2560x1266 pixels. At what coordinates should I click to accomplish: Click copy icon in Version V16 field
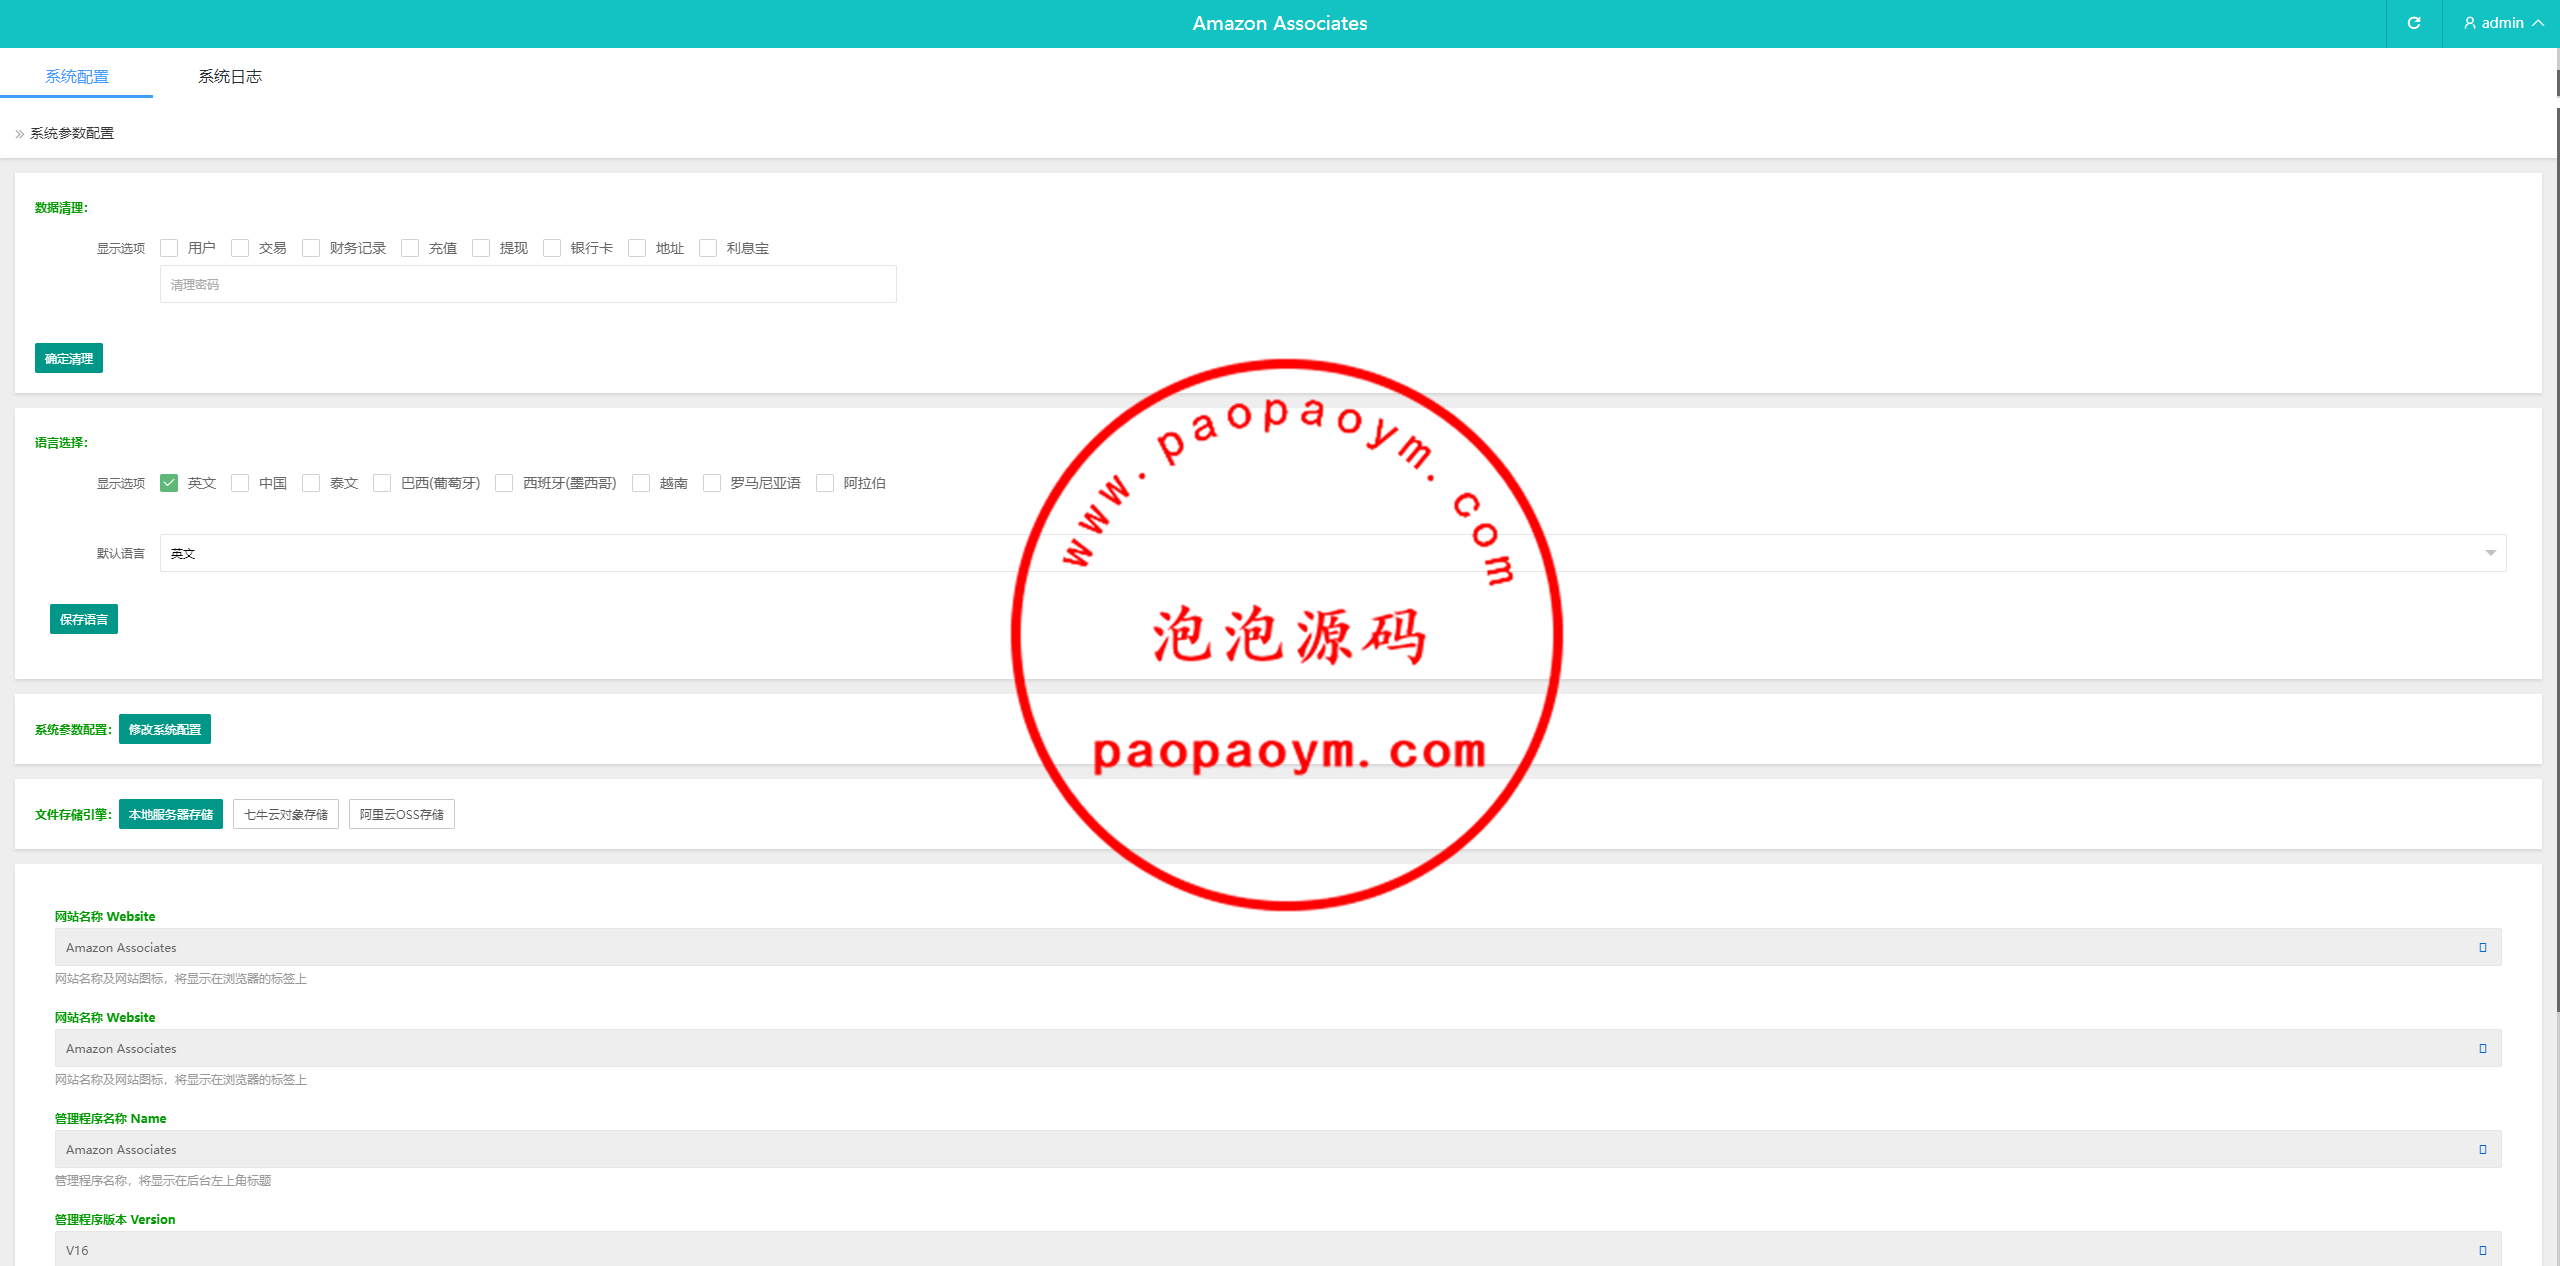(x=2483, y=1250)
